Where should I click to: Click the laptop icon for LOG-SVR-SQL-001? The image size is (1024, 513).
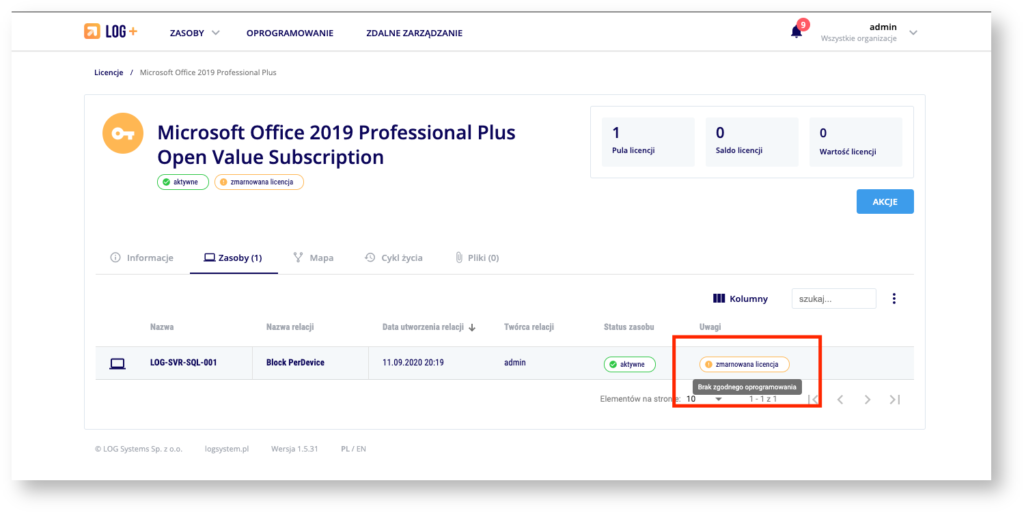point(118,364)
